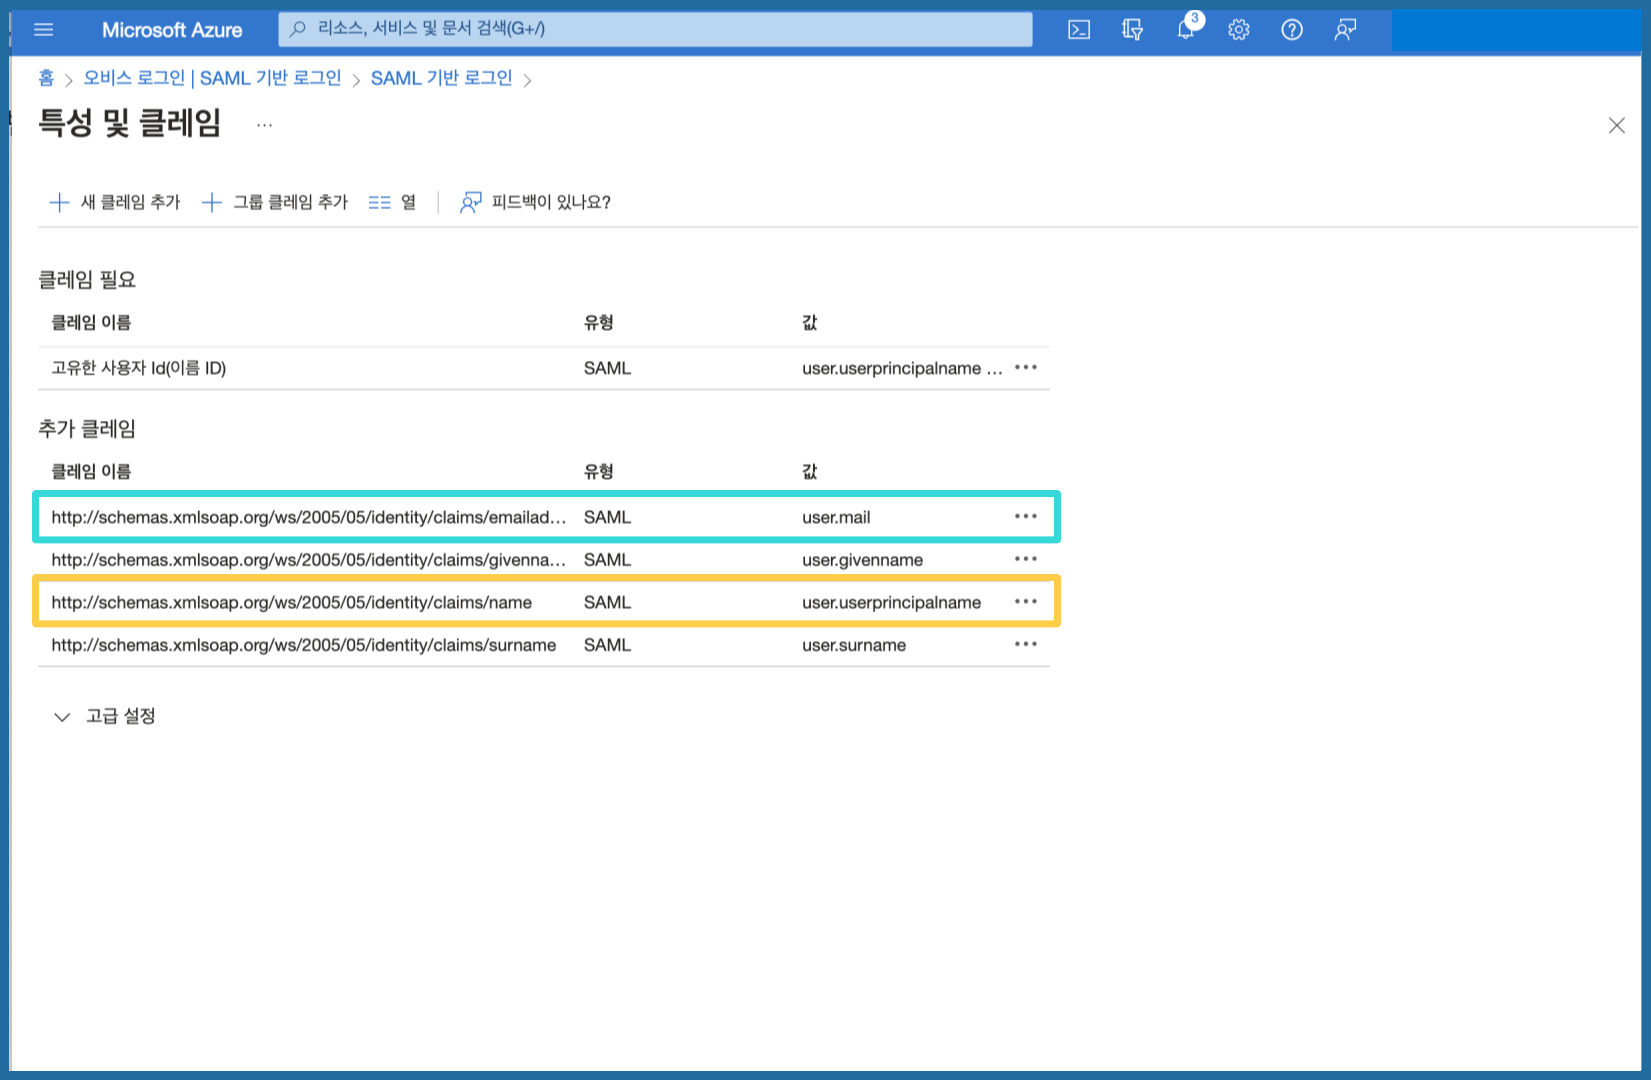Screen dimensions: 1651x1080
Task: Open the help question mark icon
Action: pyautogui.click(x=1292, y=30)
